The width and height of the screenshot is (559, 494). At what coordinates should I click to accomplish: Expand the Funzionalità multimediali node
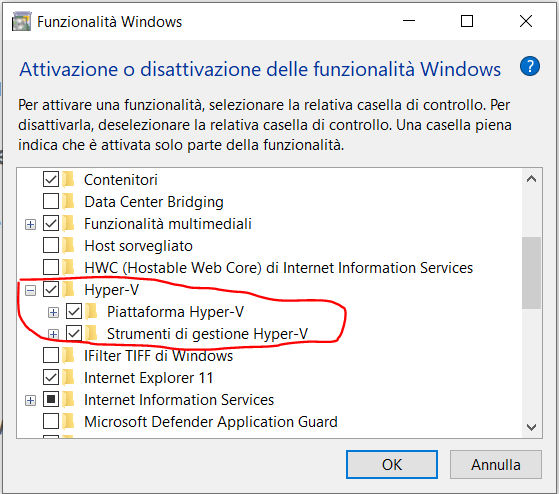(30, 225)
